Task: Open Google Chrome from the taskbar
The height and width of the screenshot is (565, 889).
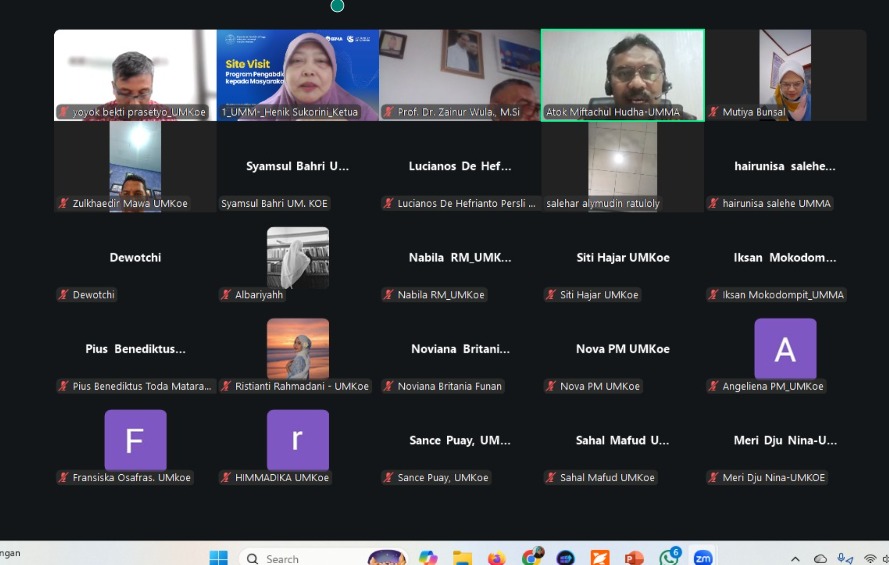Action: tap(532, 557)
